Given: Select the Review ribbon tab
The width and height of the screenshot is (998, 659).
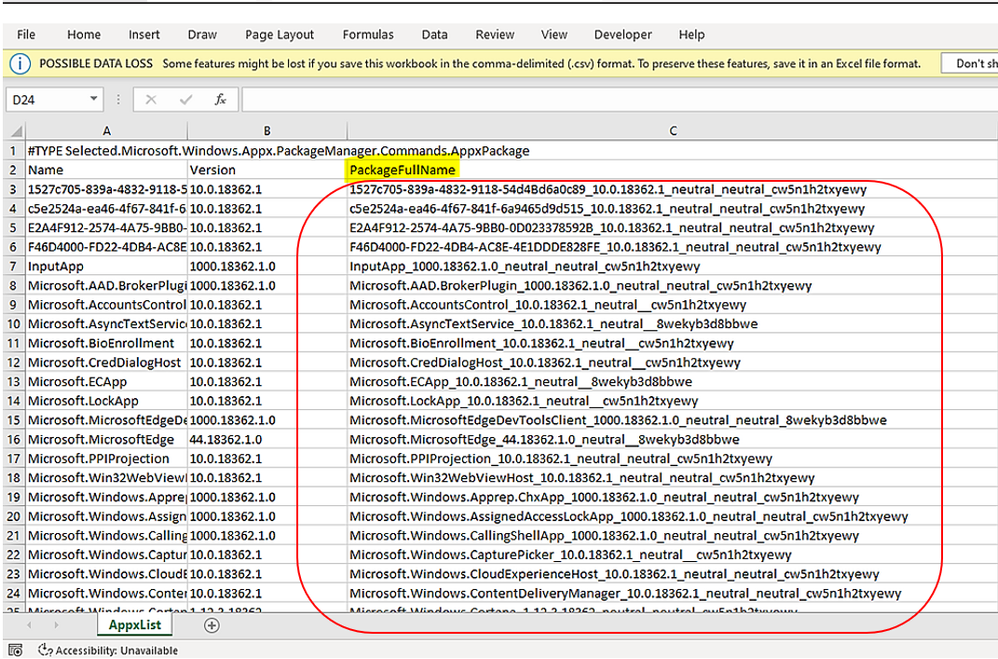Looking at the screenshot, I should click(495, 35).
